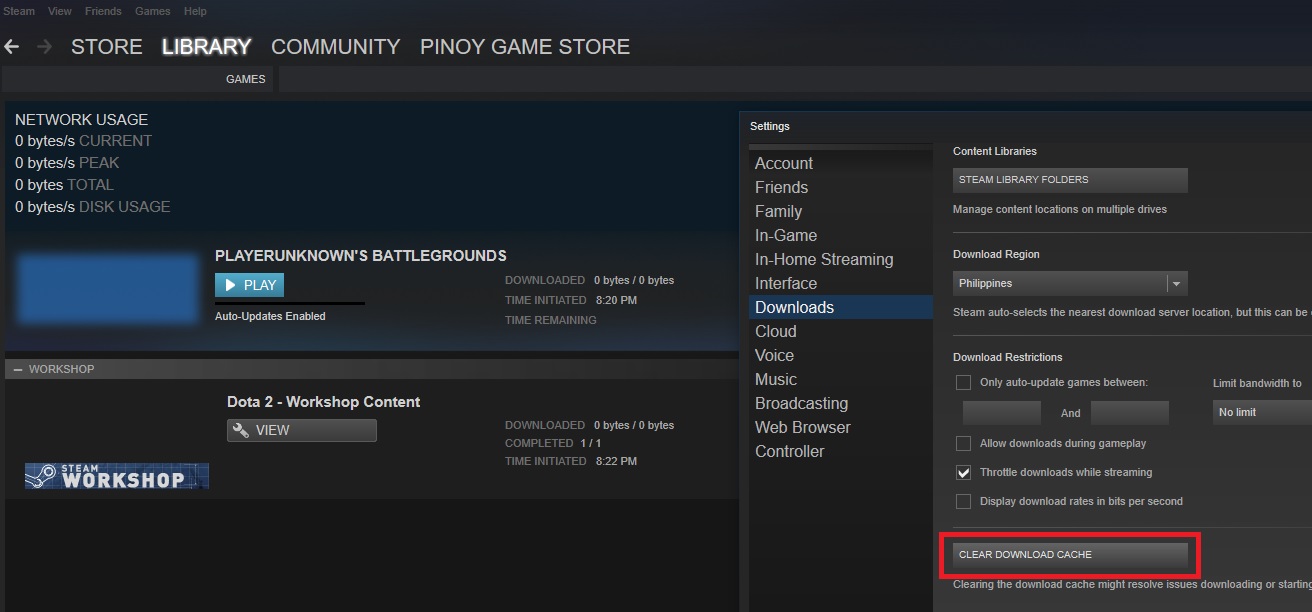Click the auto-update start time field
This screenshot has width=1312, height=612.
(1002, 412)
